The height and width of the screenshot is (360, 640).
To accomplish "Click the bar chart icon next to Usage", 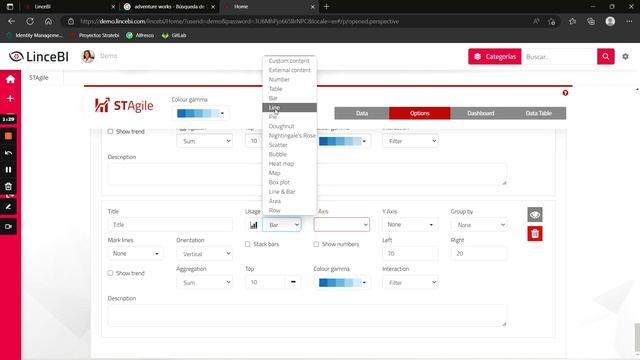I will point(253,225).
